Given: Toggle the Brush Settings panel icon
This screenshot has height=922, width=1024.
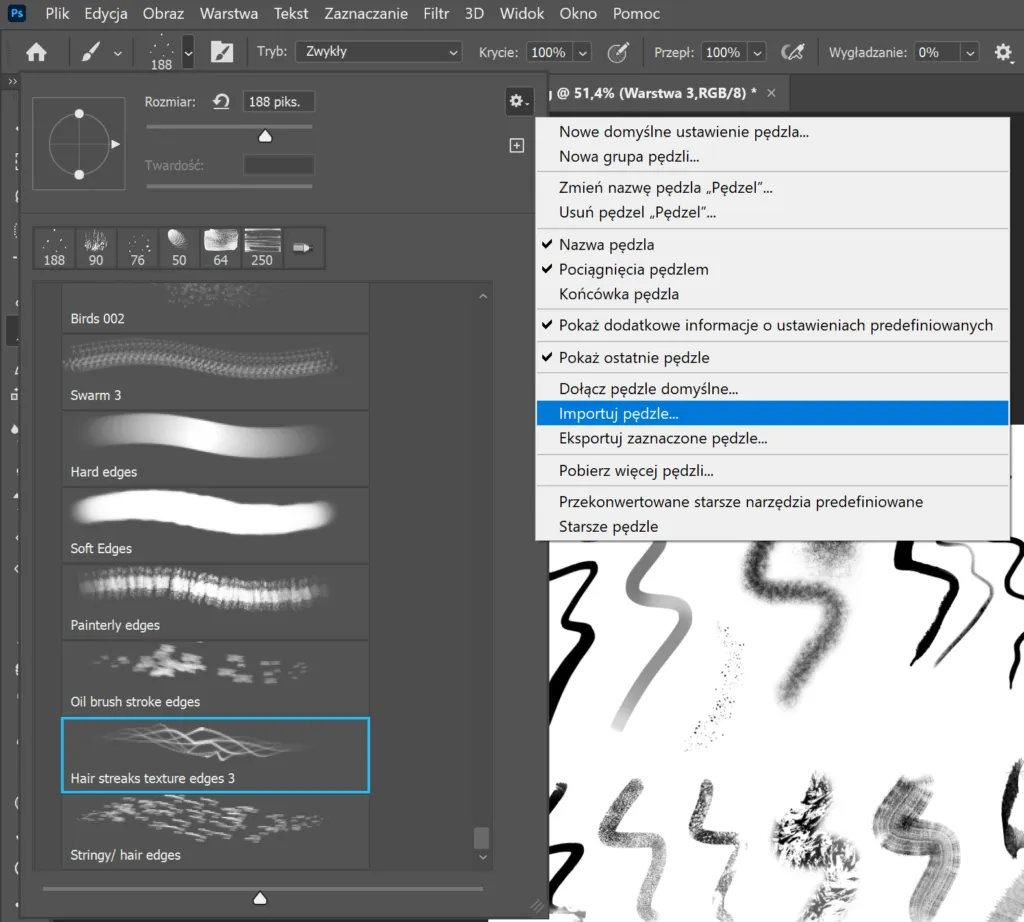Looking at the screenshot, I should pos(222,52).
